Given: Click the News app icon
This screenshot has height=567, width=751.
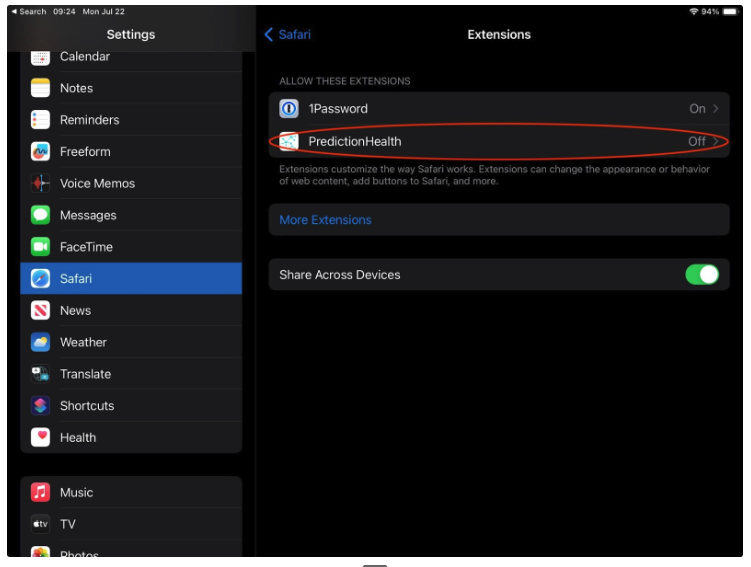Looking at the screenshot, I should [x=40, y=310].
